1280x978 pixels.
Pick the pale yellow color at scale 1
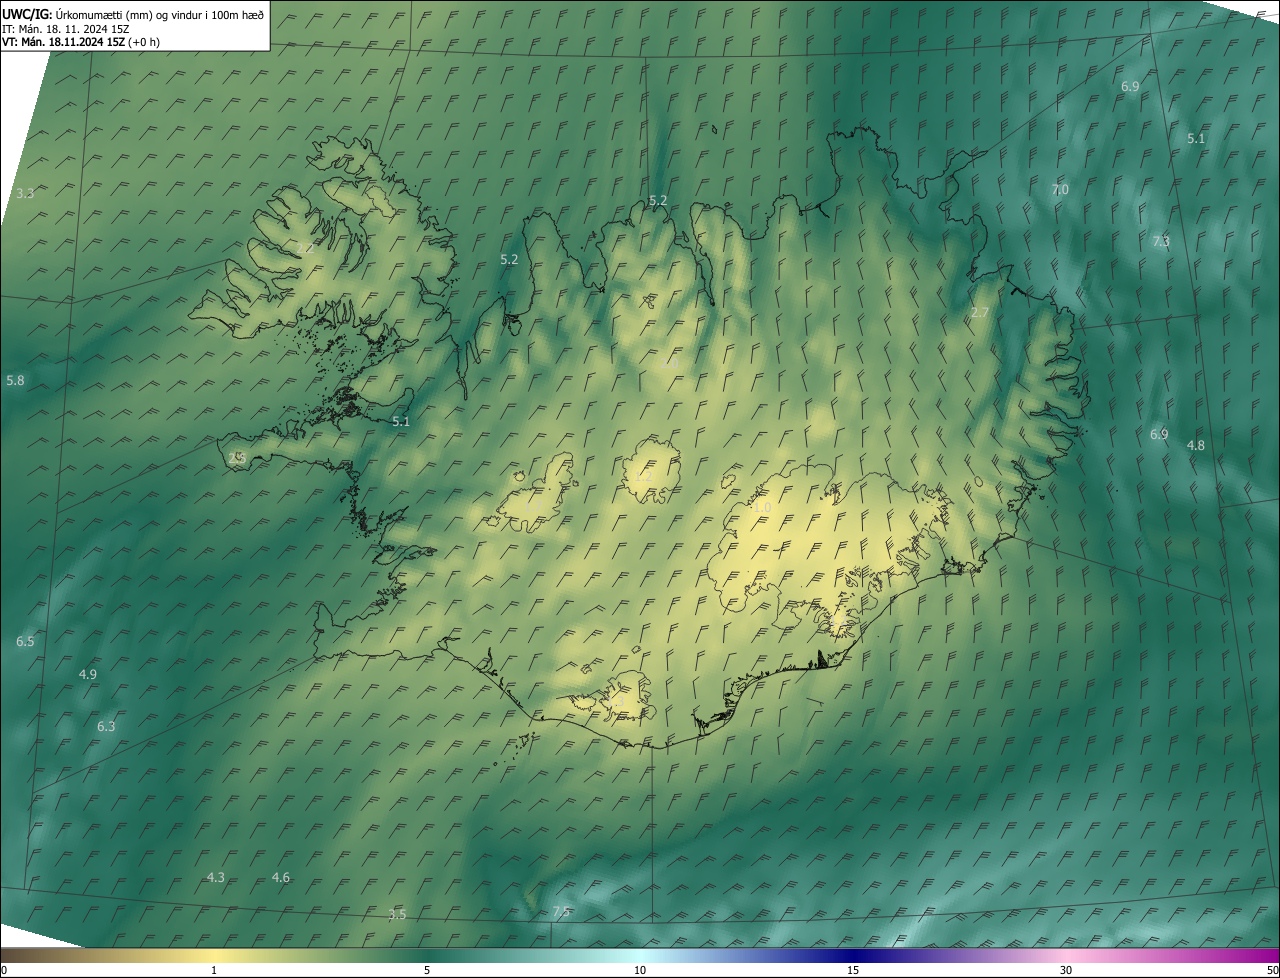214,955
